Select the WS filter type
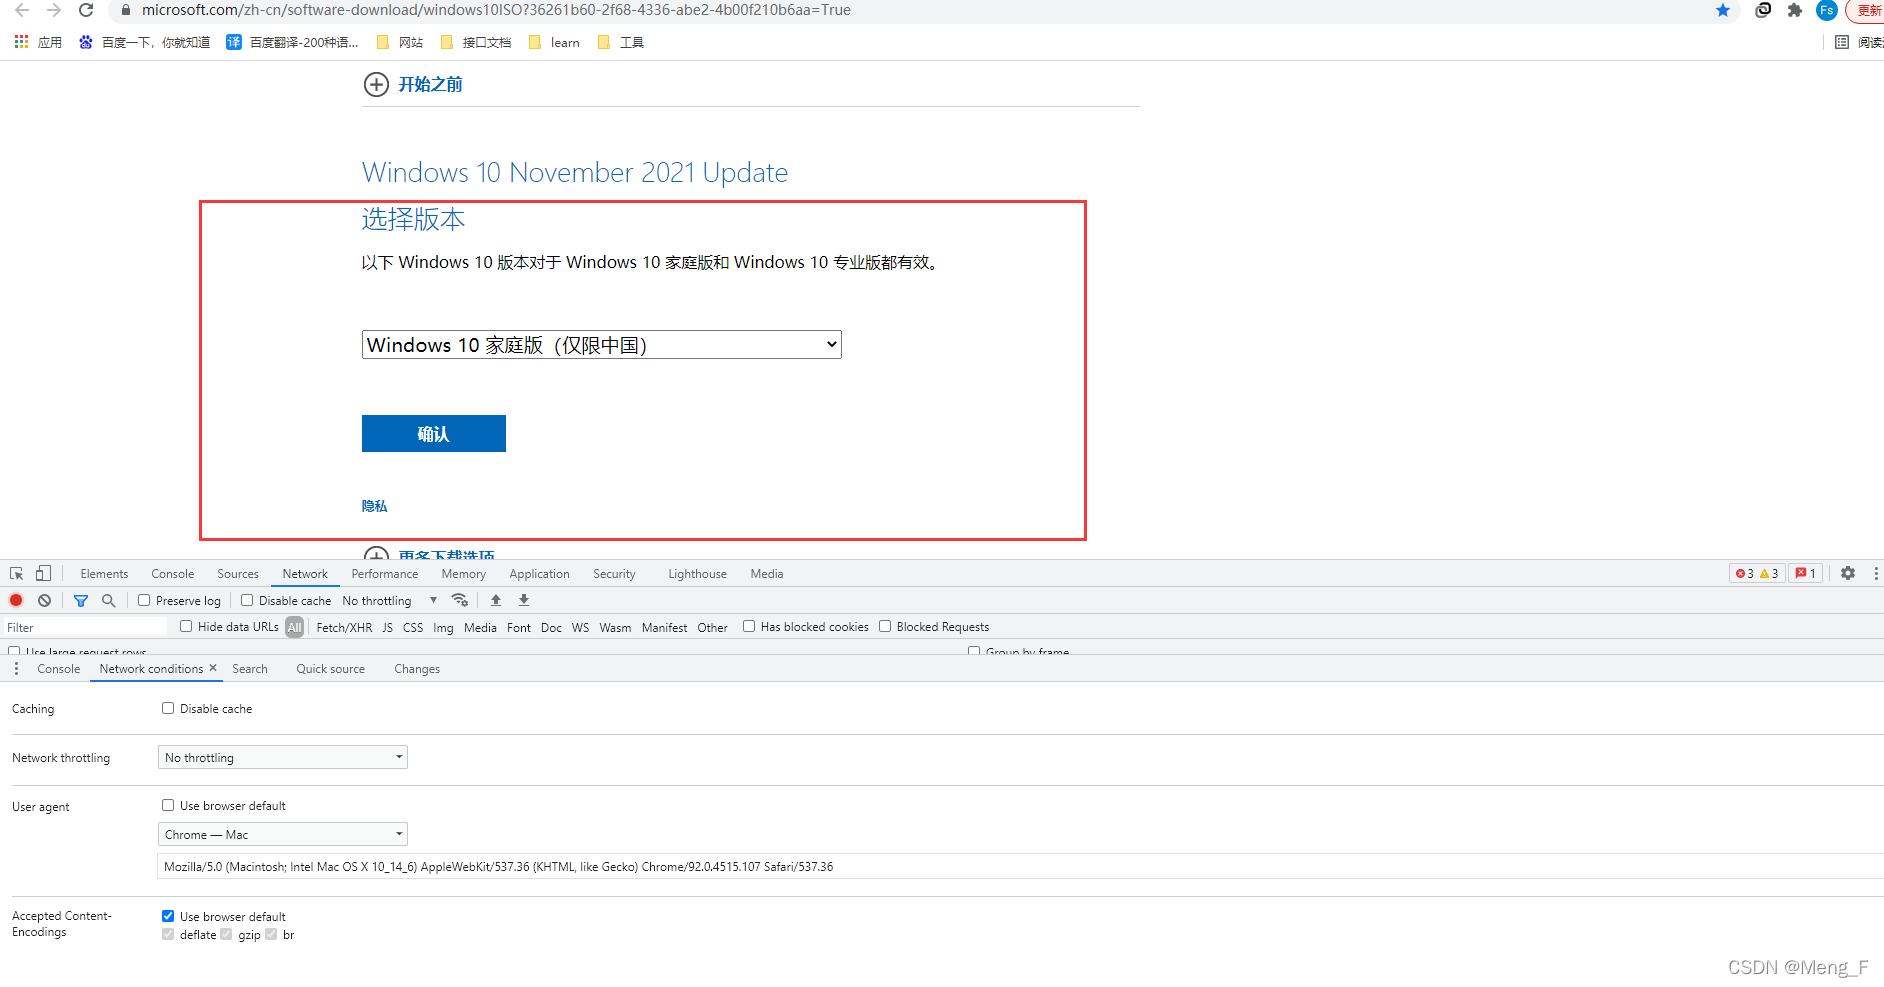This screenshot has height=987, width=1884. click(580, 628)
